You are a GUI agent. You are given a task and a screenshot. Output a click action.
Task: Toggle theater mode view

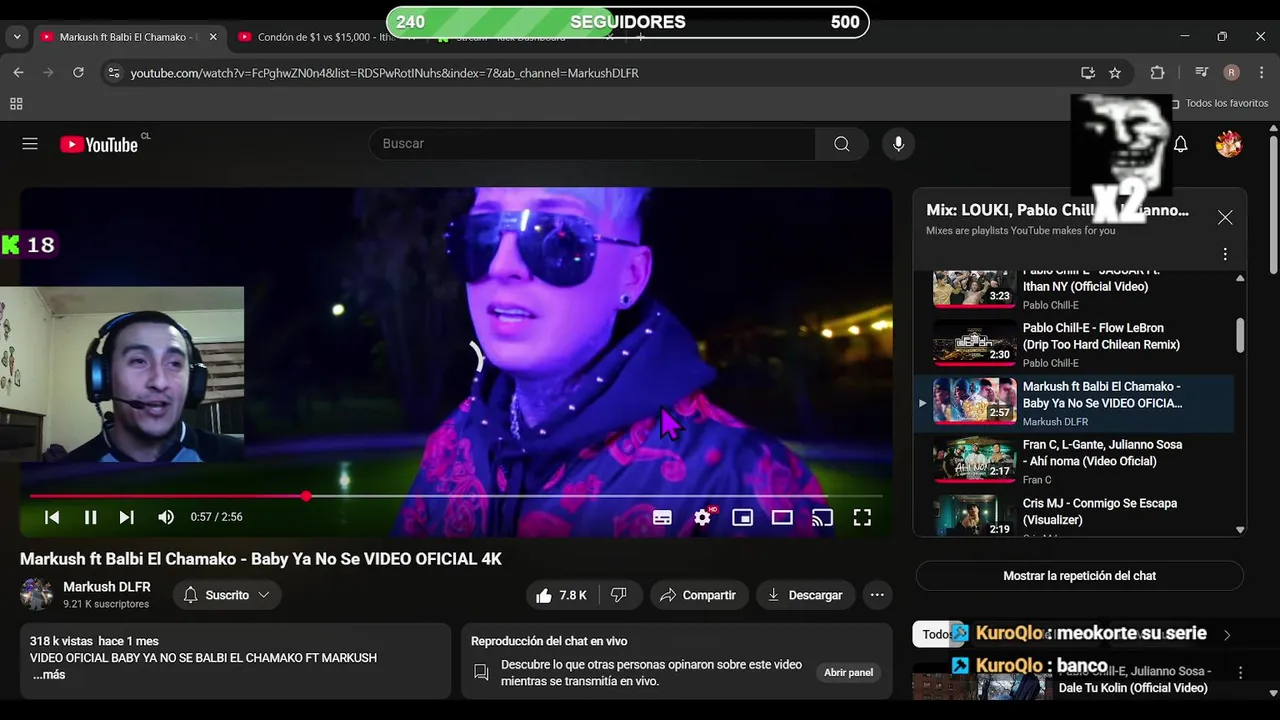point(782,517)
